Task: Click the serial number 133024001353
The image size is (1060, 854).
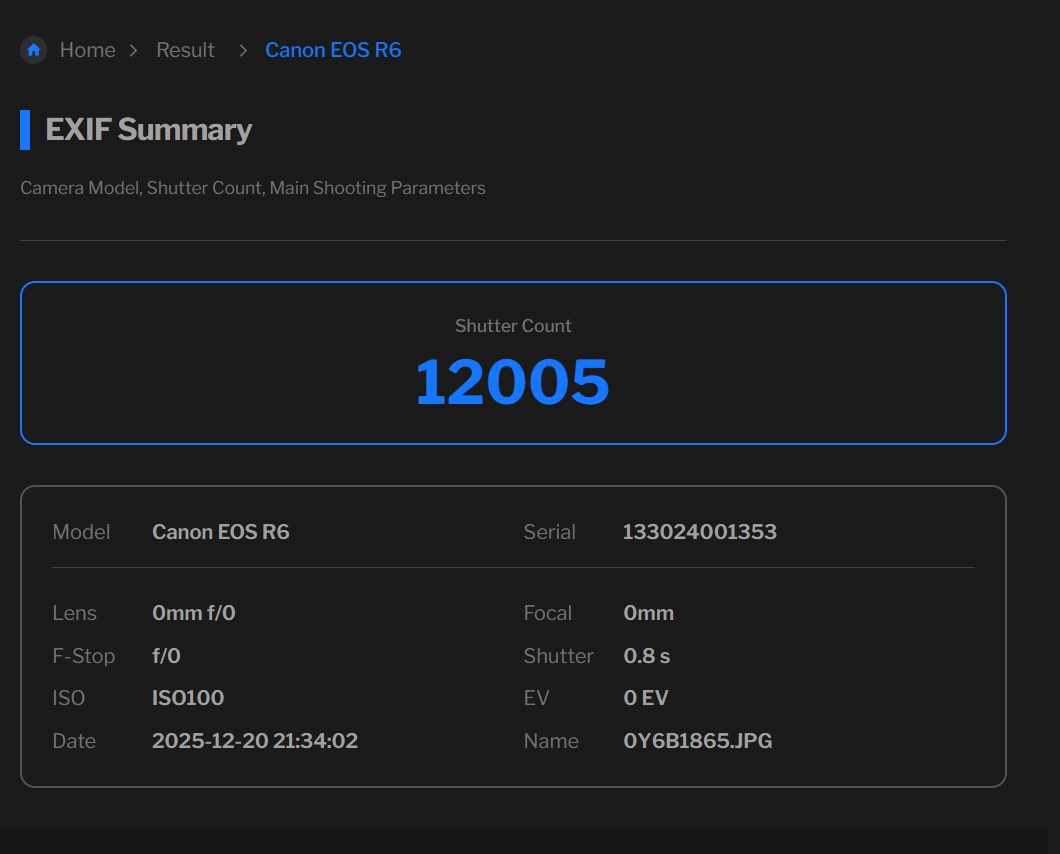Action: pos(699,532)
